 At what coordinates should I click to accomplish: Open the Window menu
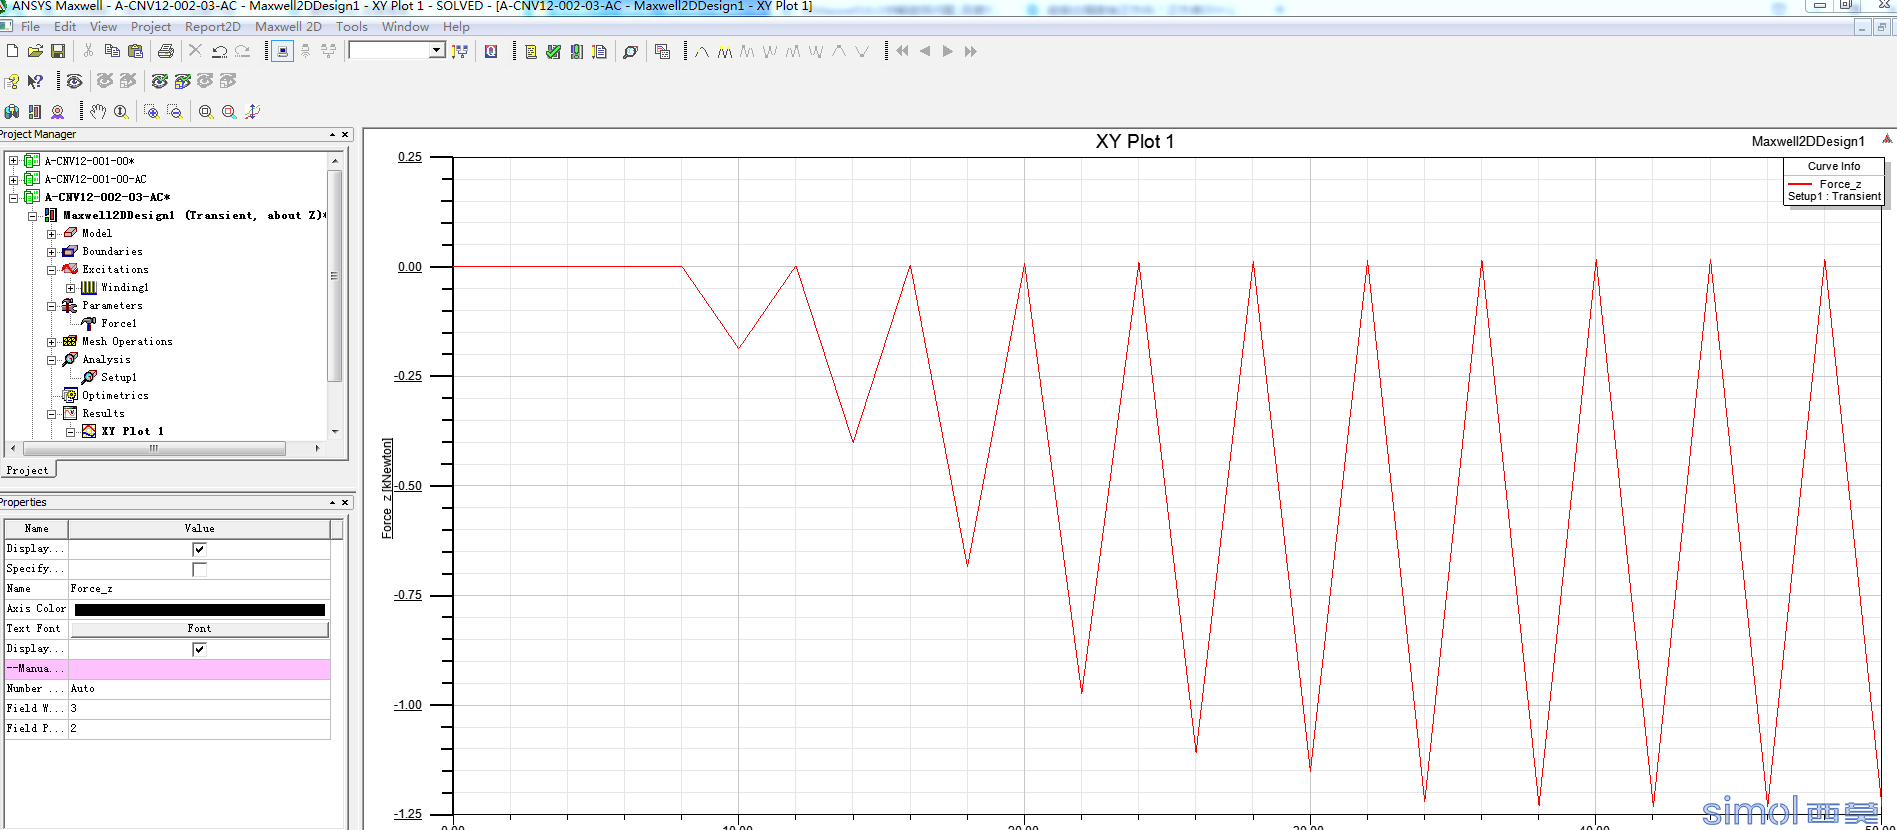click(405, 27)
